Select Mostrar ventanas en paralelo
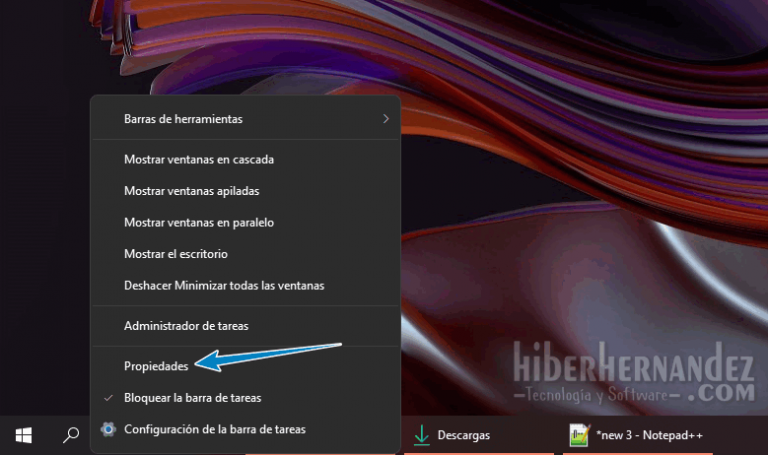Viewport: 768px width, 455px height. coord(199,222)
